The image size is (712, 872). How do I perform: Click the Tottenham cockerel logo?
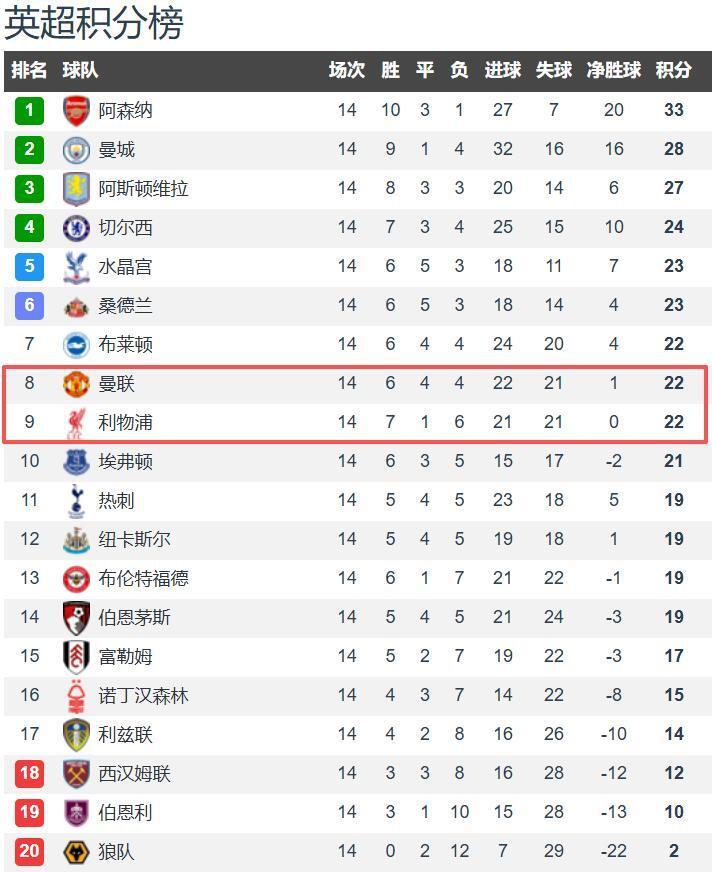coord(76,500)
